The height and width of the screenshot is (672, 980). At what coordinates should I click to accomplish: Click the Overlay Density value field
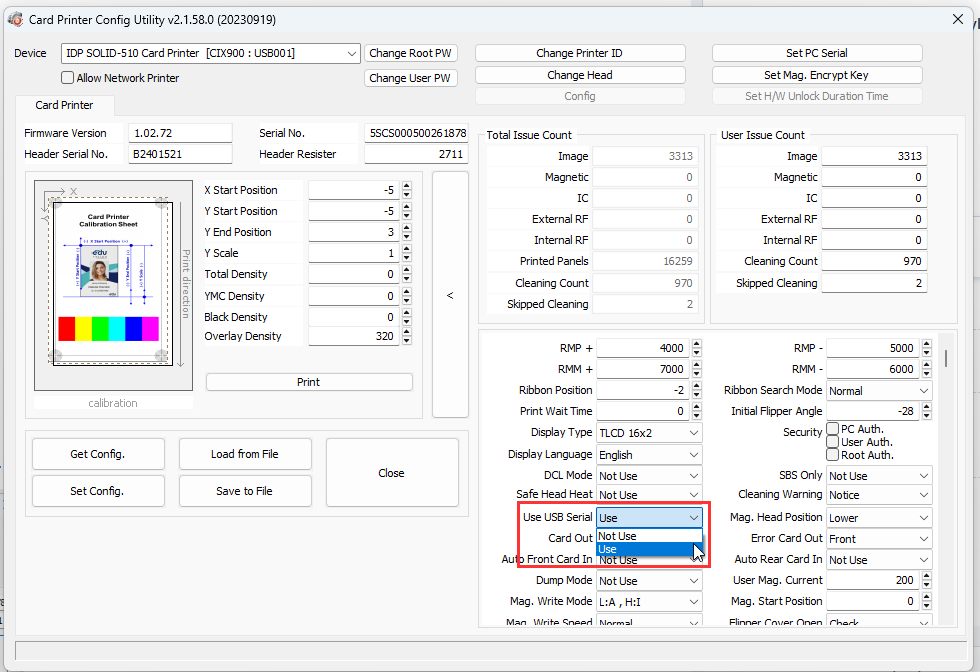click(x=354, y=336)
